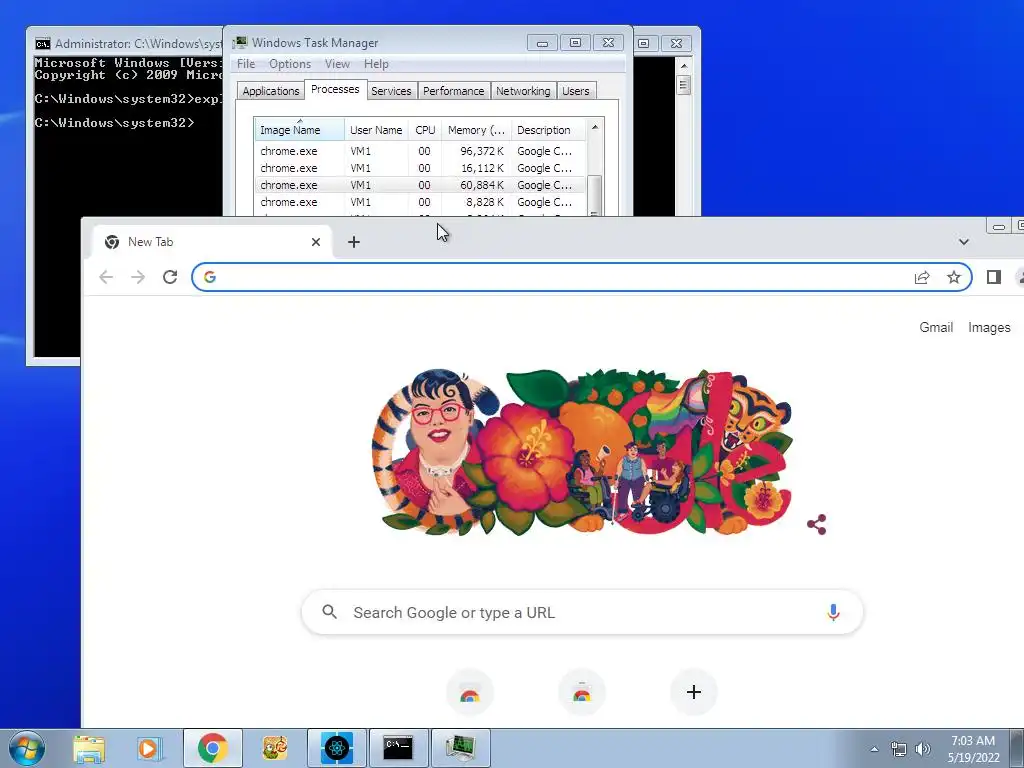Image resolution: width=1024 pixels, height=768 pixels.
Task: Click the Google doodle image
Action: tap(582, 452)
